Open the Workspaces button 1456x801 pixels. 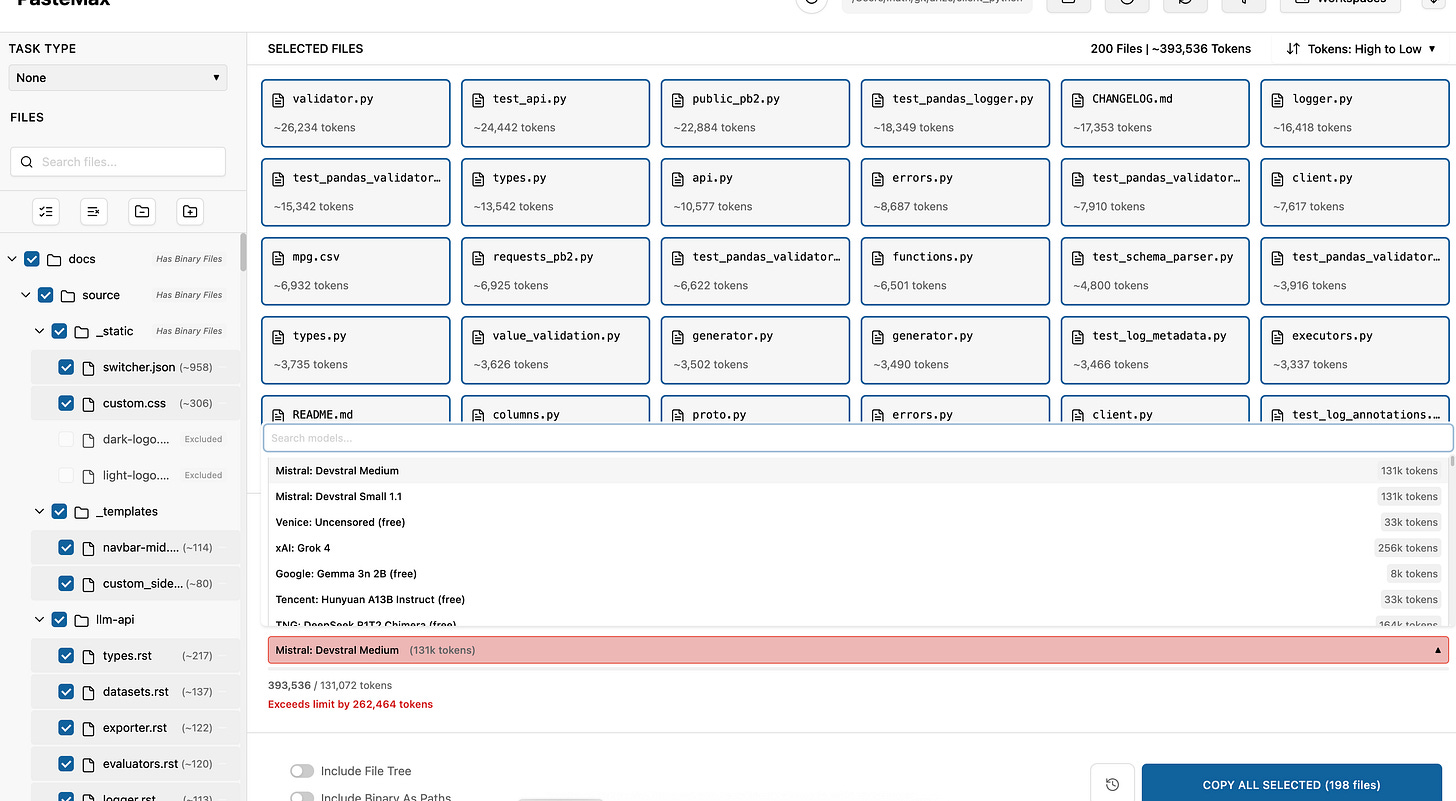tap(1339, 2)
